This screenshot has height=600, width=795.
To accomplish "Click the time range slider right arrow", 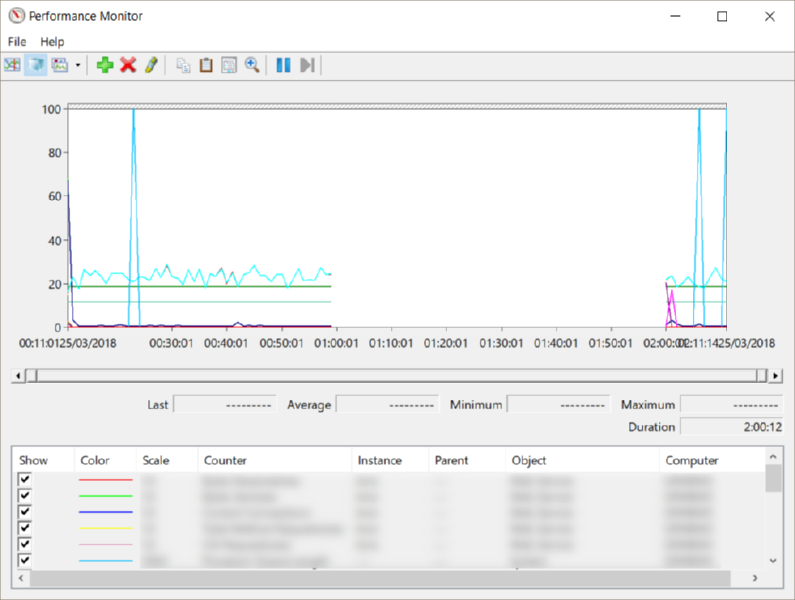I will 775,376.
